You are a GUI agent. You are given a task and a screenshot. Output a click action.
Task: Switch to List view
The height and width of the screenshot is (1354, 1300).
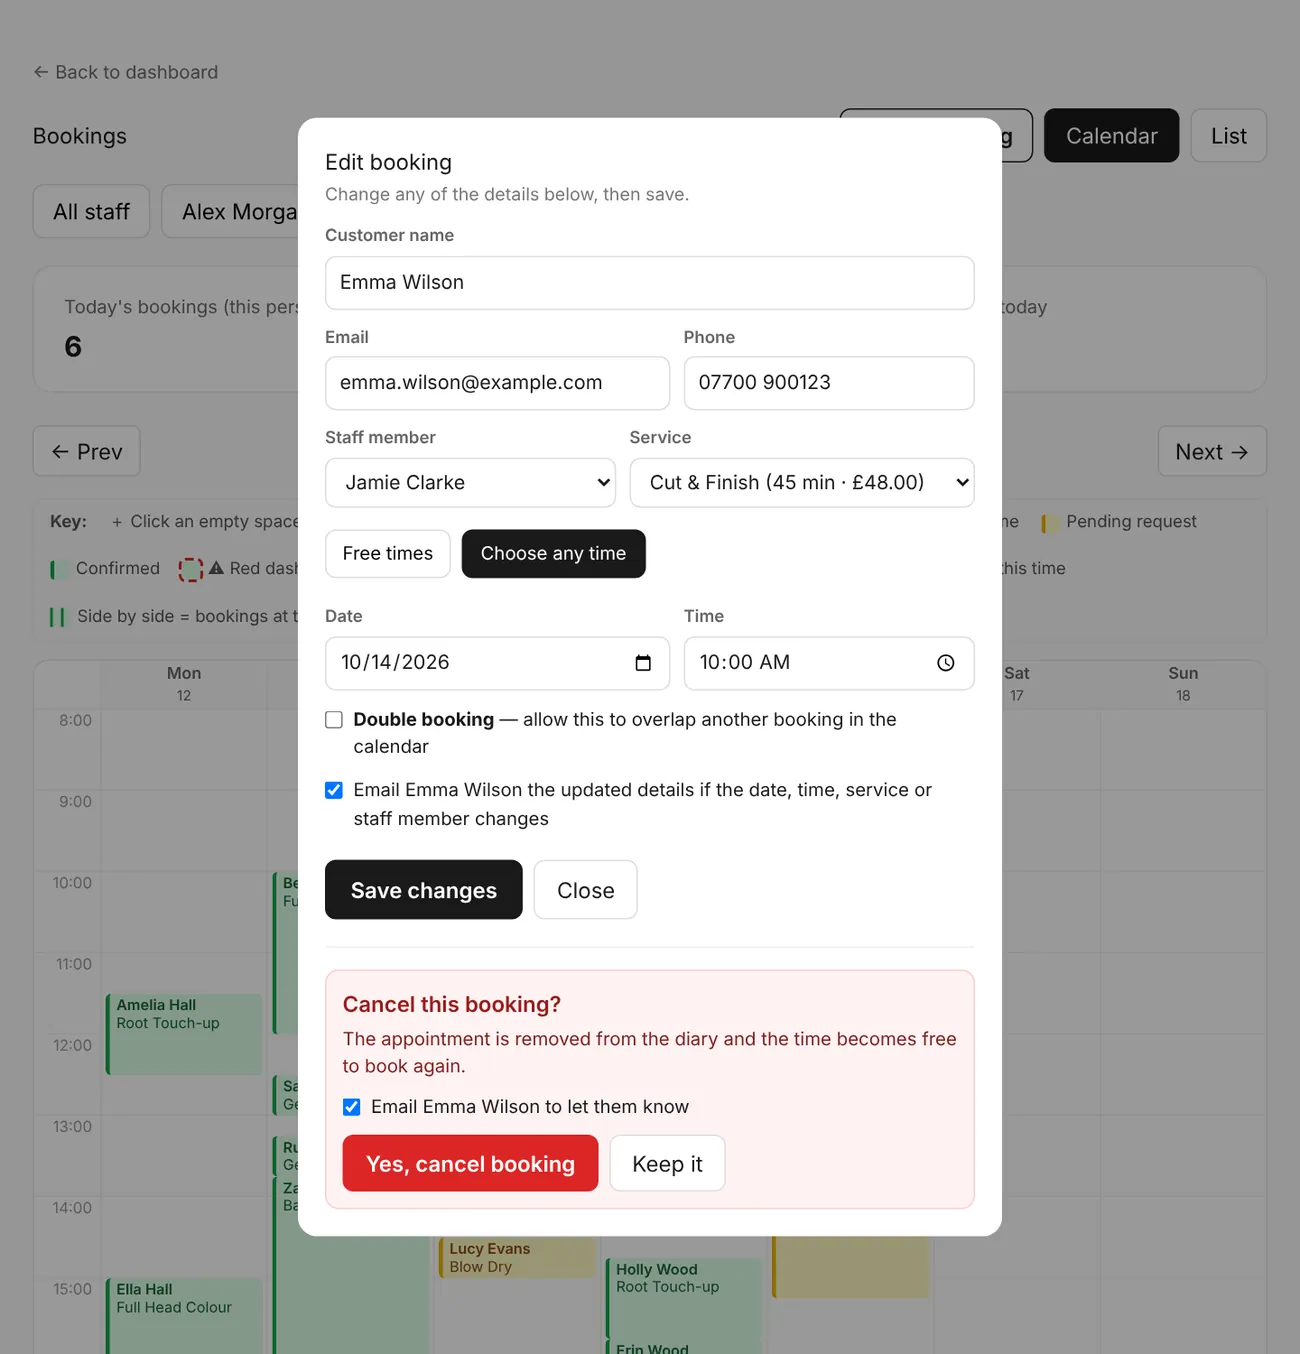(1229, 136)
